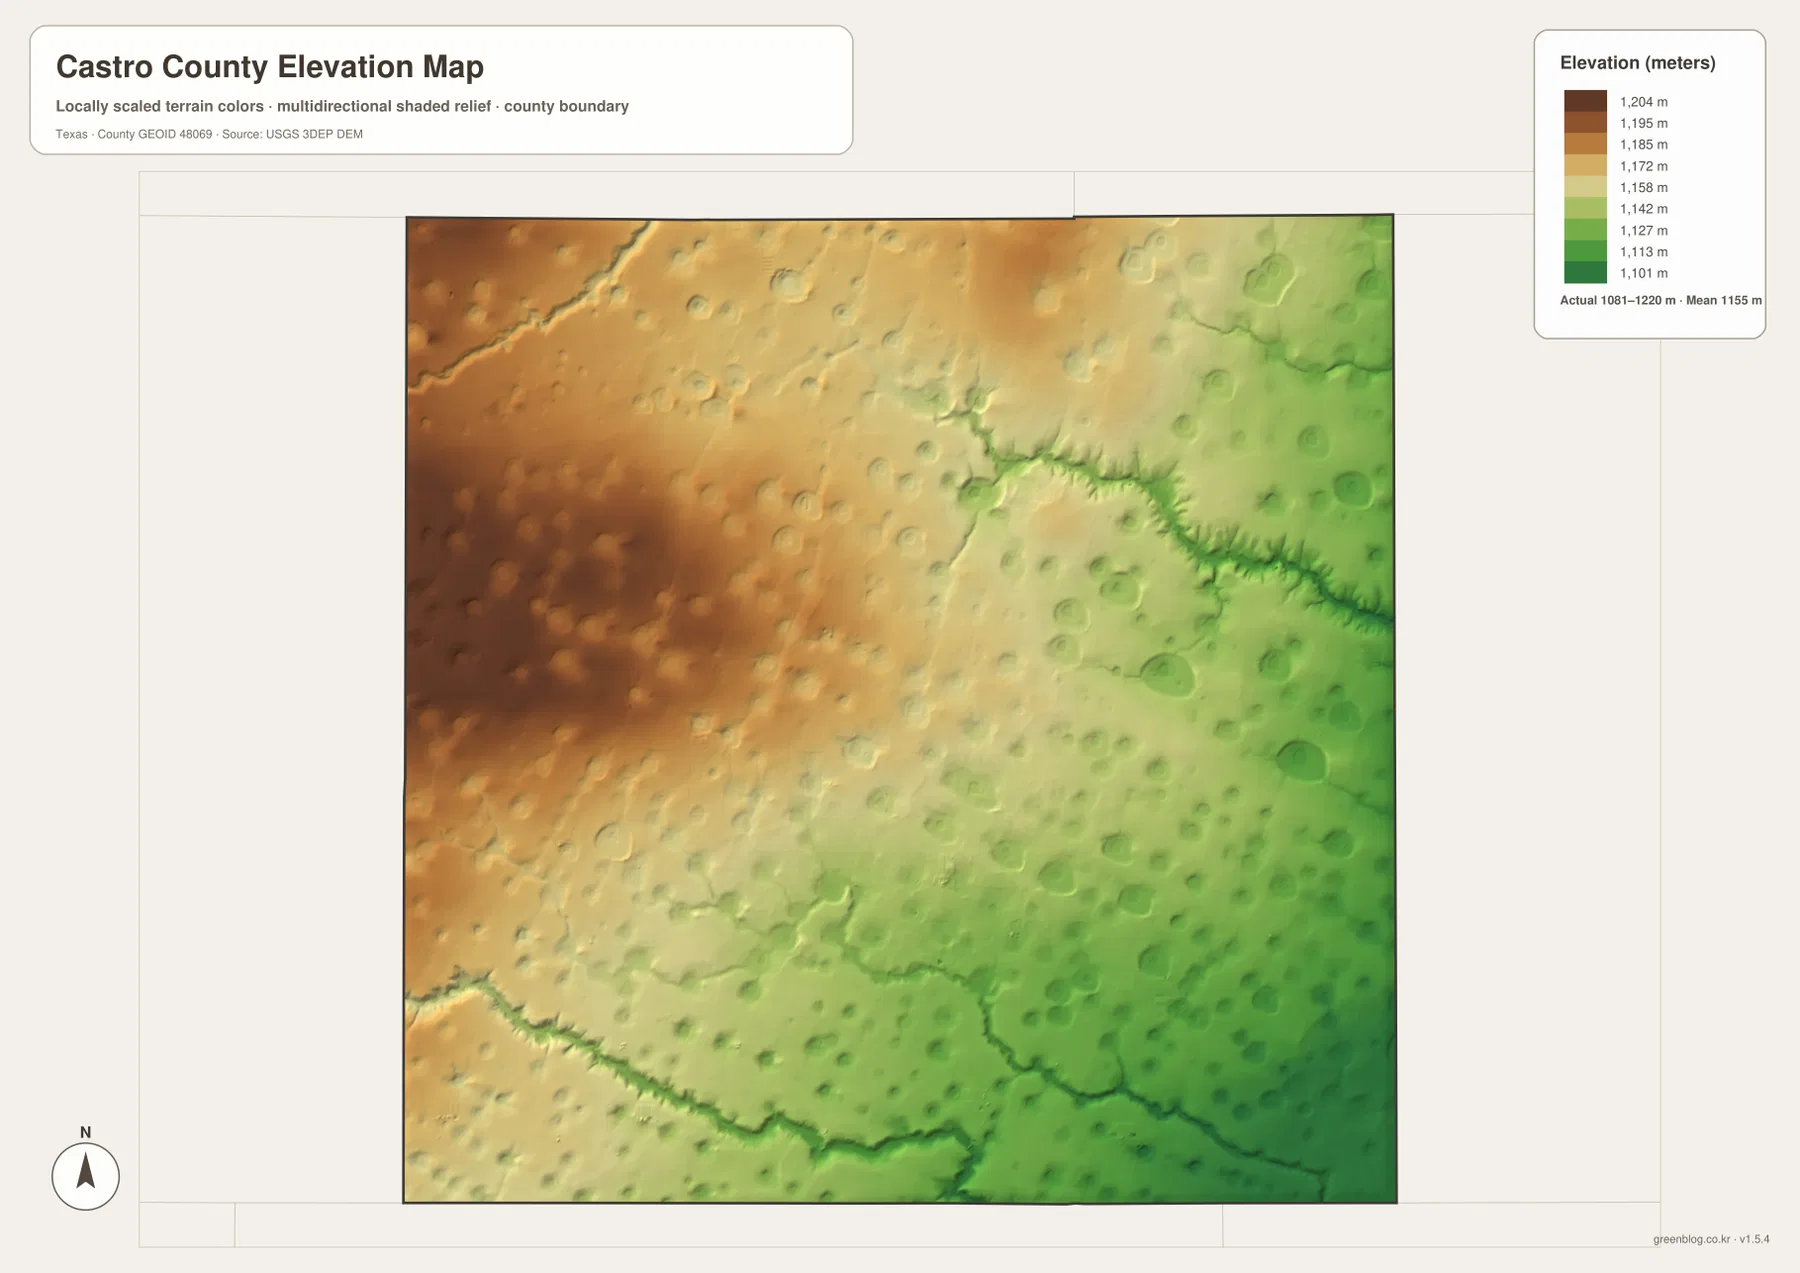The image size is (1800, 1273).
Task: Select the "1,113 m" legend label
Action: pos(1644,252)
